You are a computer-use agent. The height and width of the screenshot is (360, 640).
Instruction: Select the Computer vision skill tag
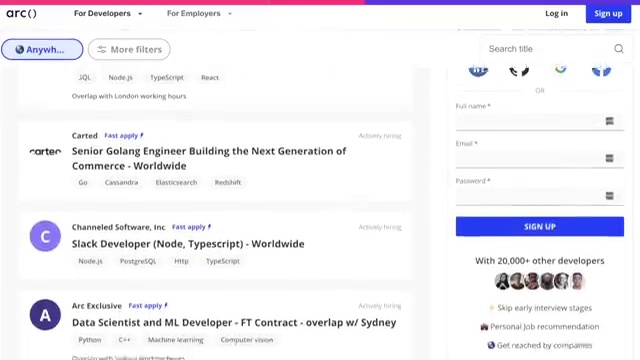coord(247,340)
